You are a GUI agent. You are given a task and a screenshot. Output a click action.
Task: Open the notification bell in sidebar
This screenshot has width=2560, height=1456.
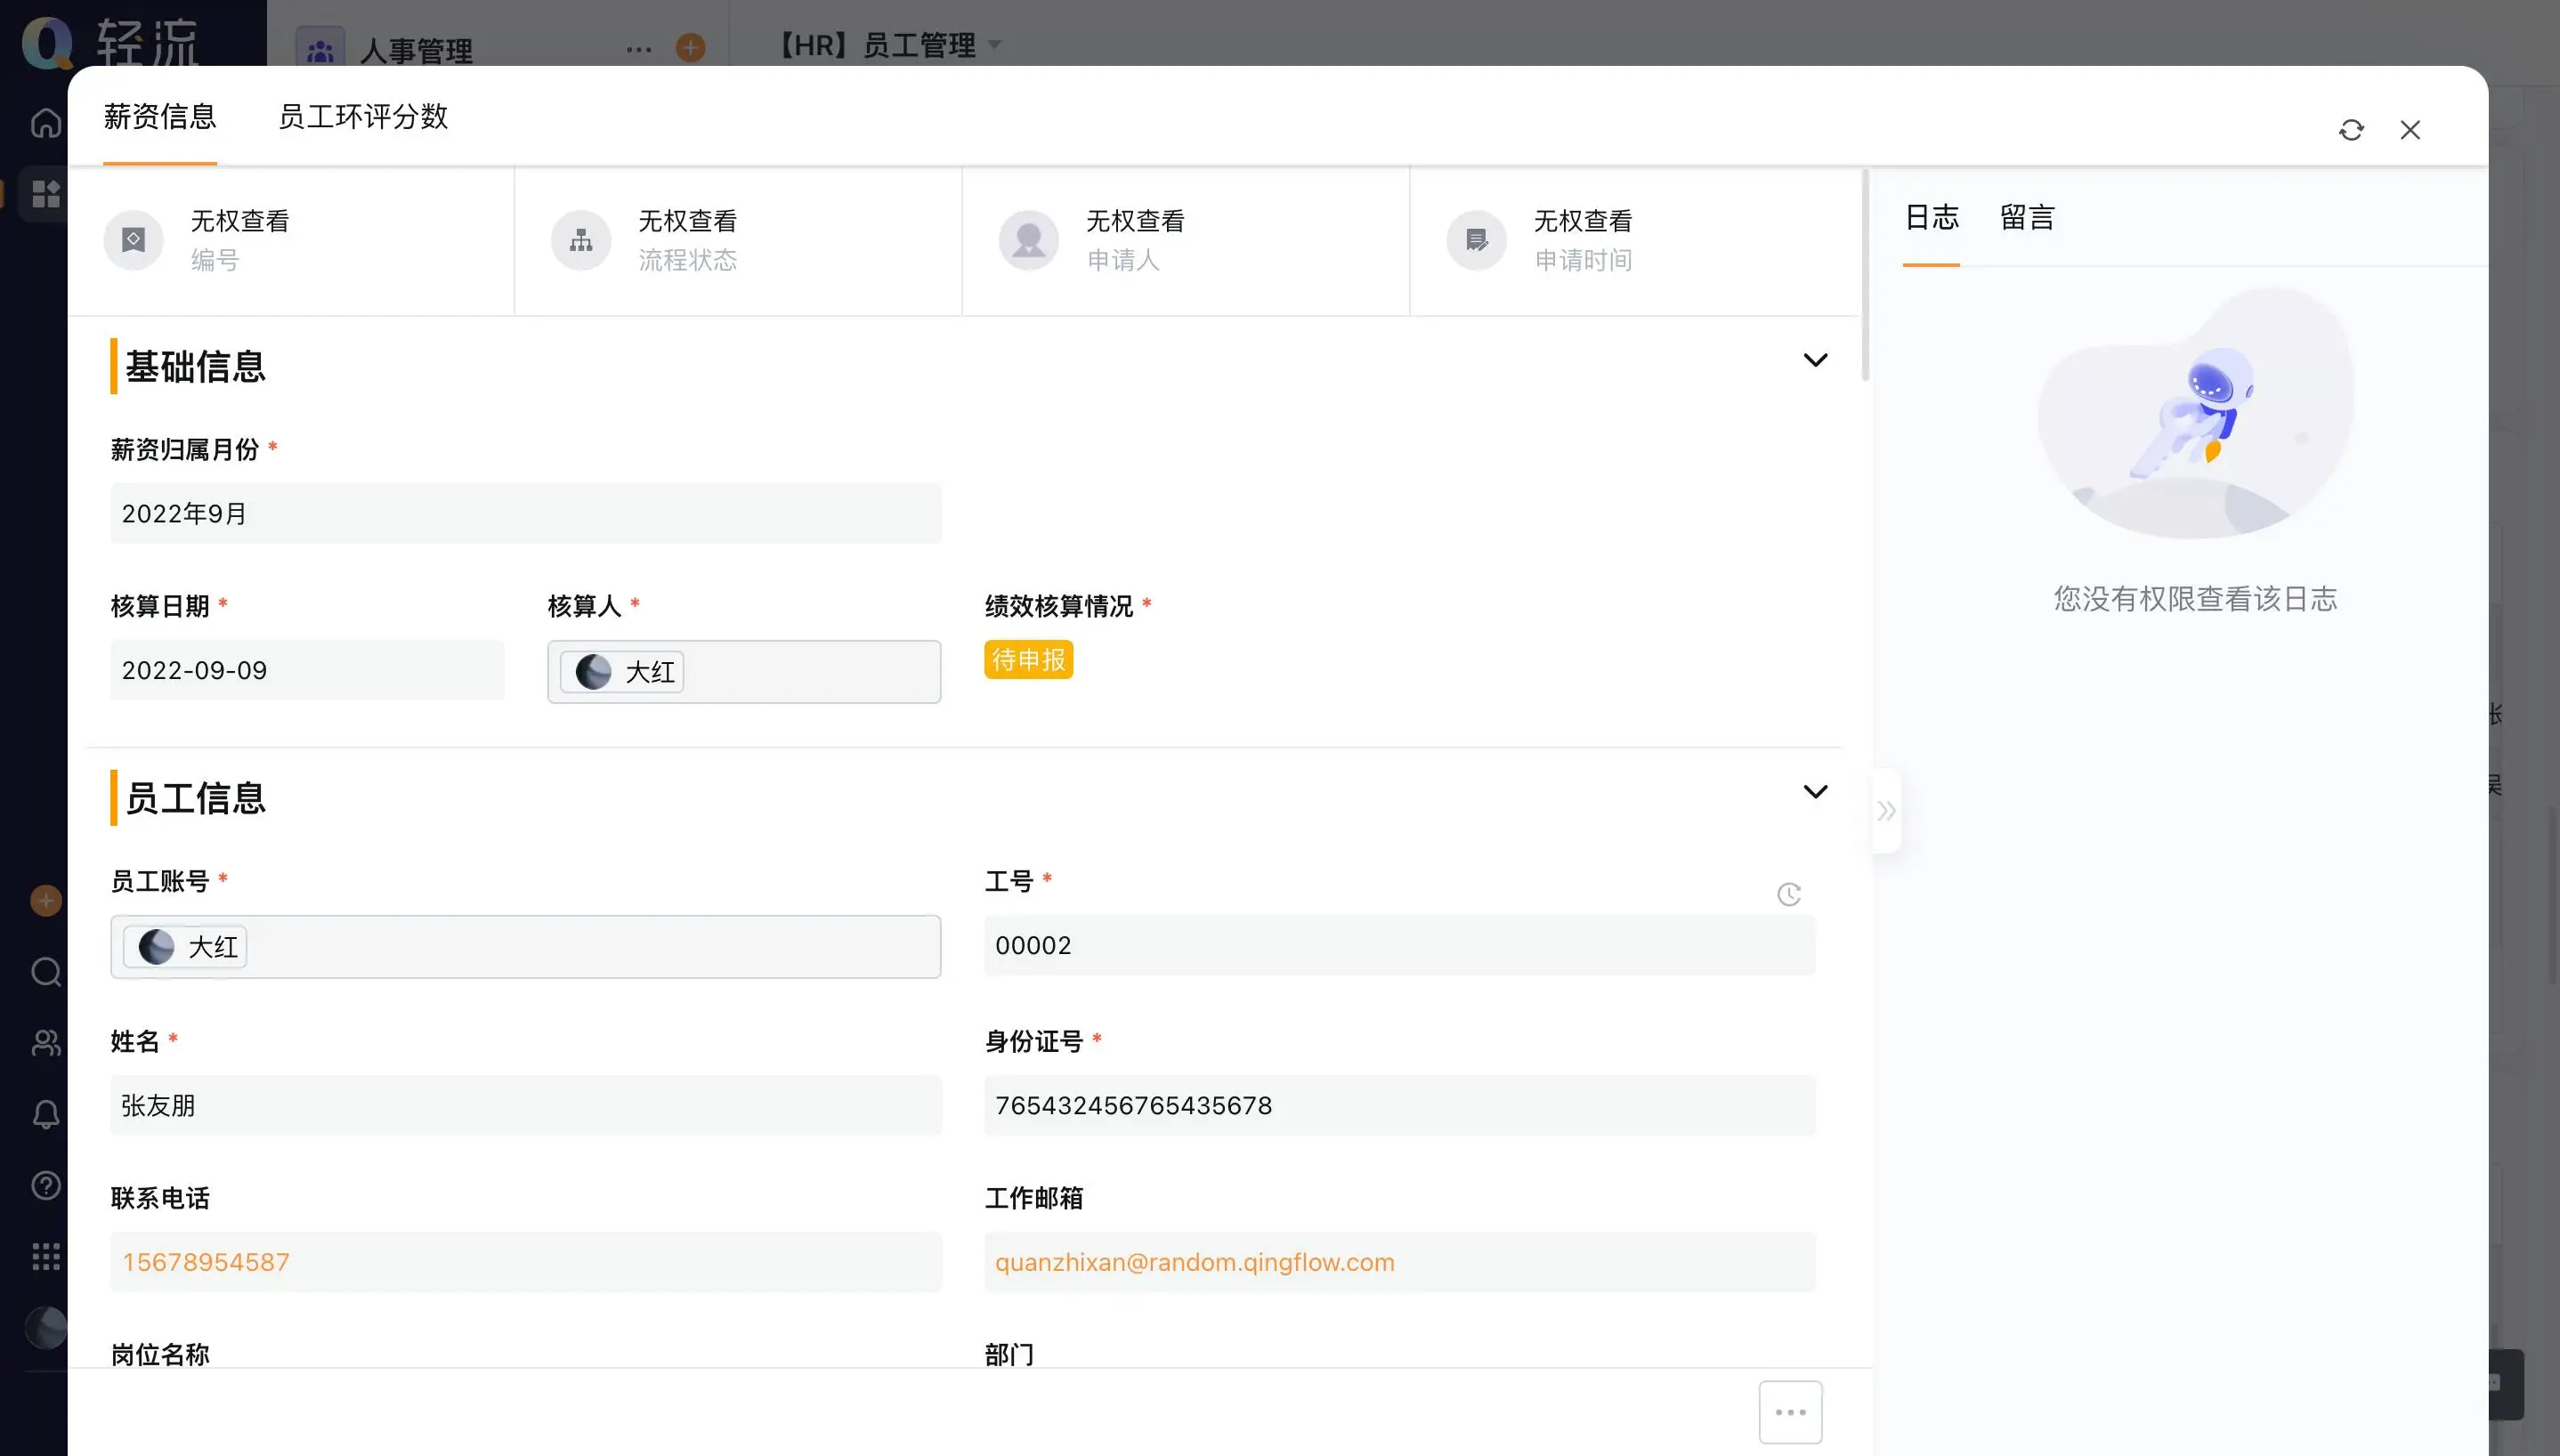pos(46,1114)
